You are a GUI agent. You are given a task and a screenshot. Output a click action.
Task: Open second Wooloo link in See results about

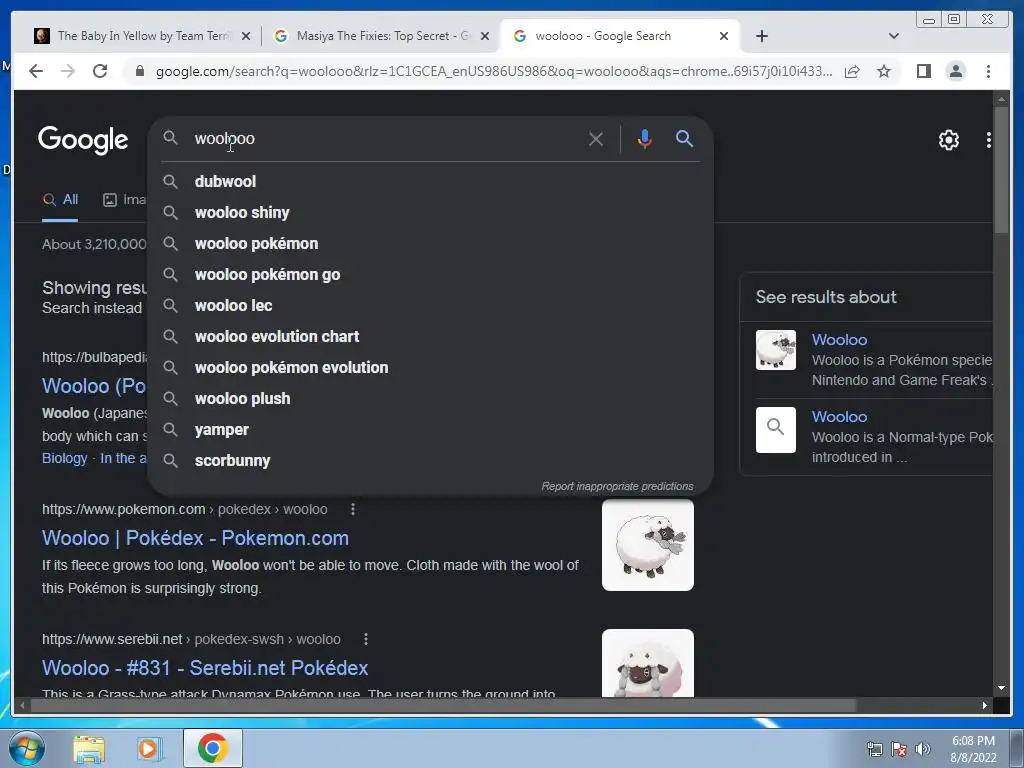tap(839, 417)
